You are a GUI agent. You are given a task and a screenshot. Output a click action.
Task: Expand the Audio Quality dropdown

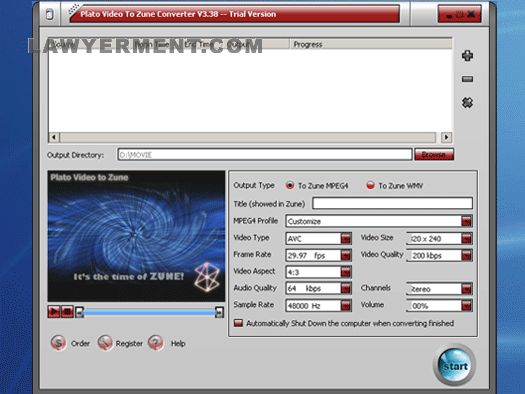(x=346, y=288)
